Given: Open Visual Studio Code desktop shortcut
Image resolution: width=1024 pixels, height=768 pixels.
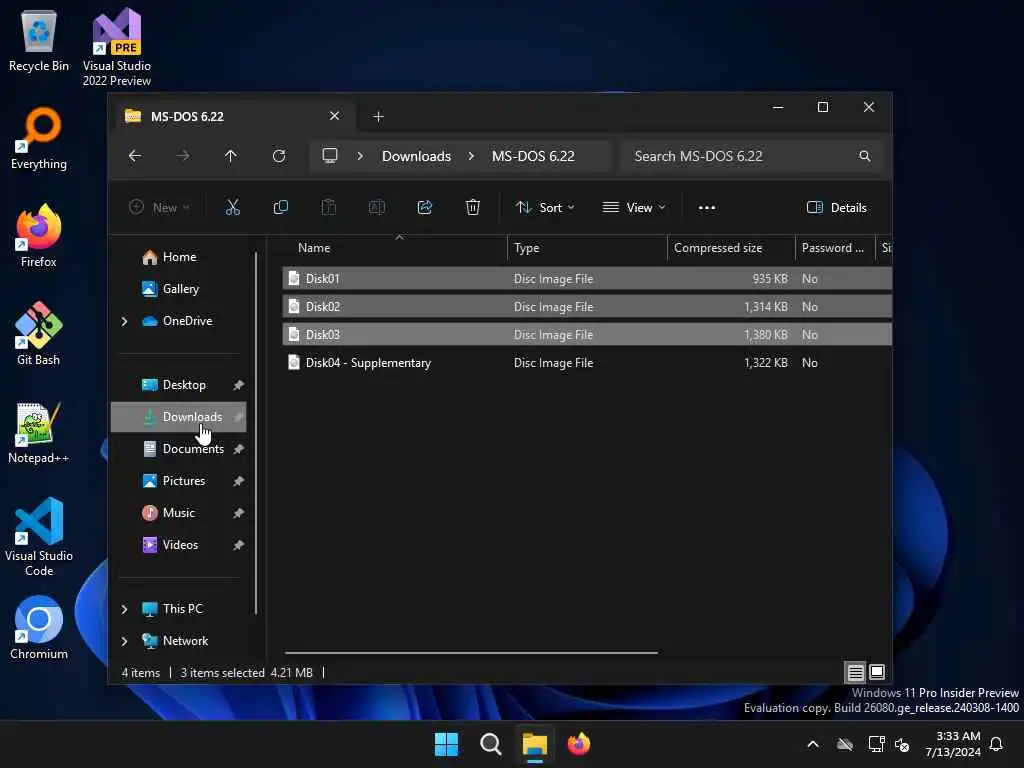Looking at the screenshot, I should point(39,537).
